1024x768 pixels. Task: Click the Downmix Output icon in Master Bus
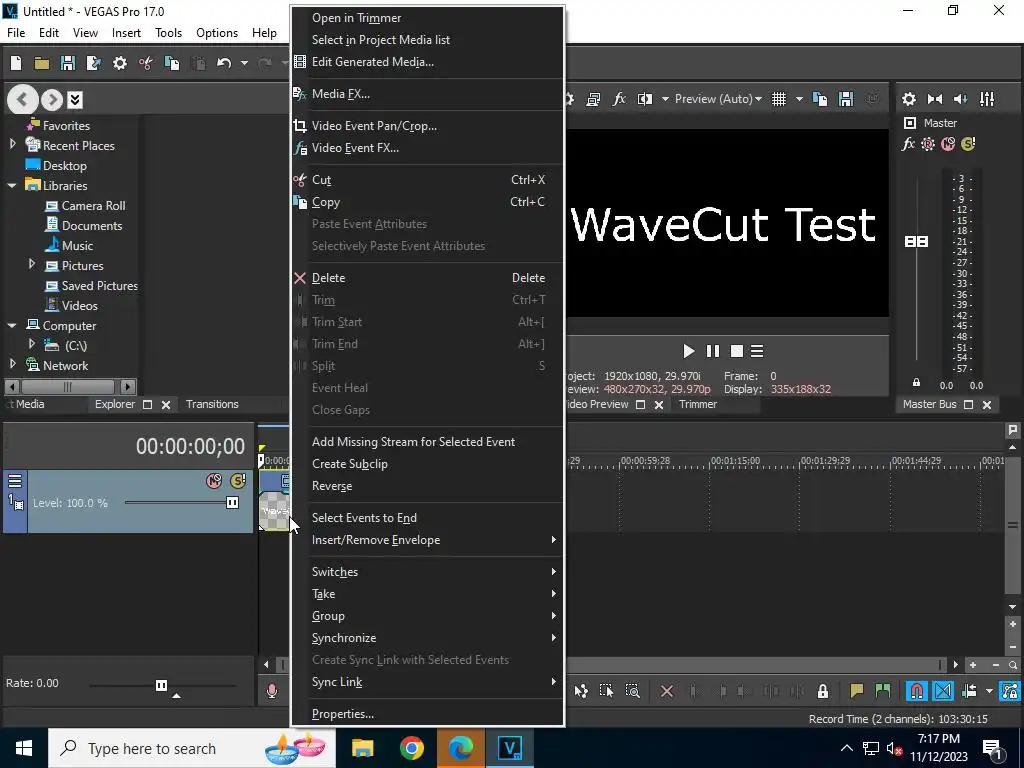935,99
